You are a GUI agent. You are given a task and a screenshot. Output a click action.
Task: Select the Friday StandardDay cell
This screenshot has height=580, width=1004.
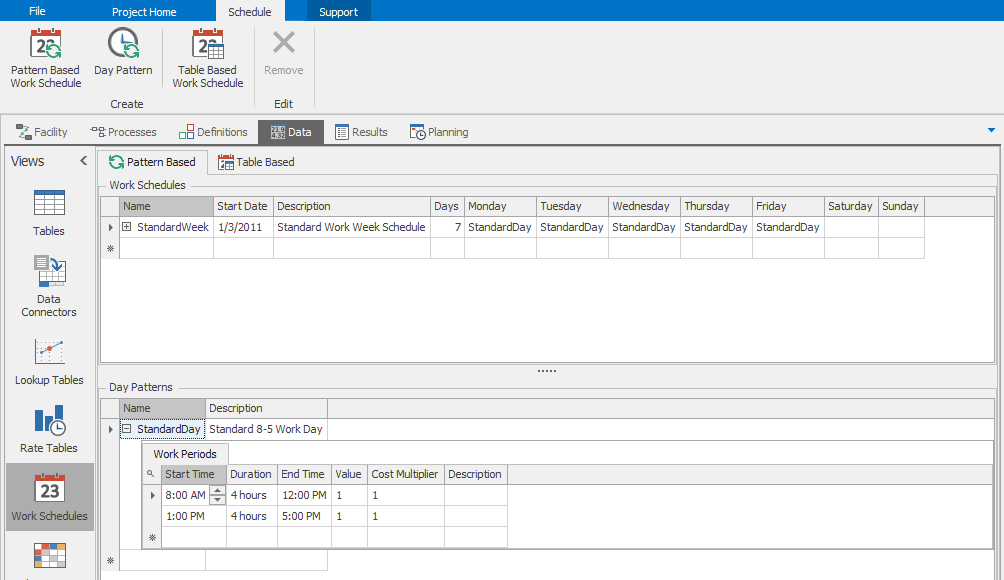click(788, 227)
